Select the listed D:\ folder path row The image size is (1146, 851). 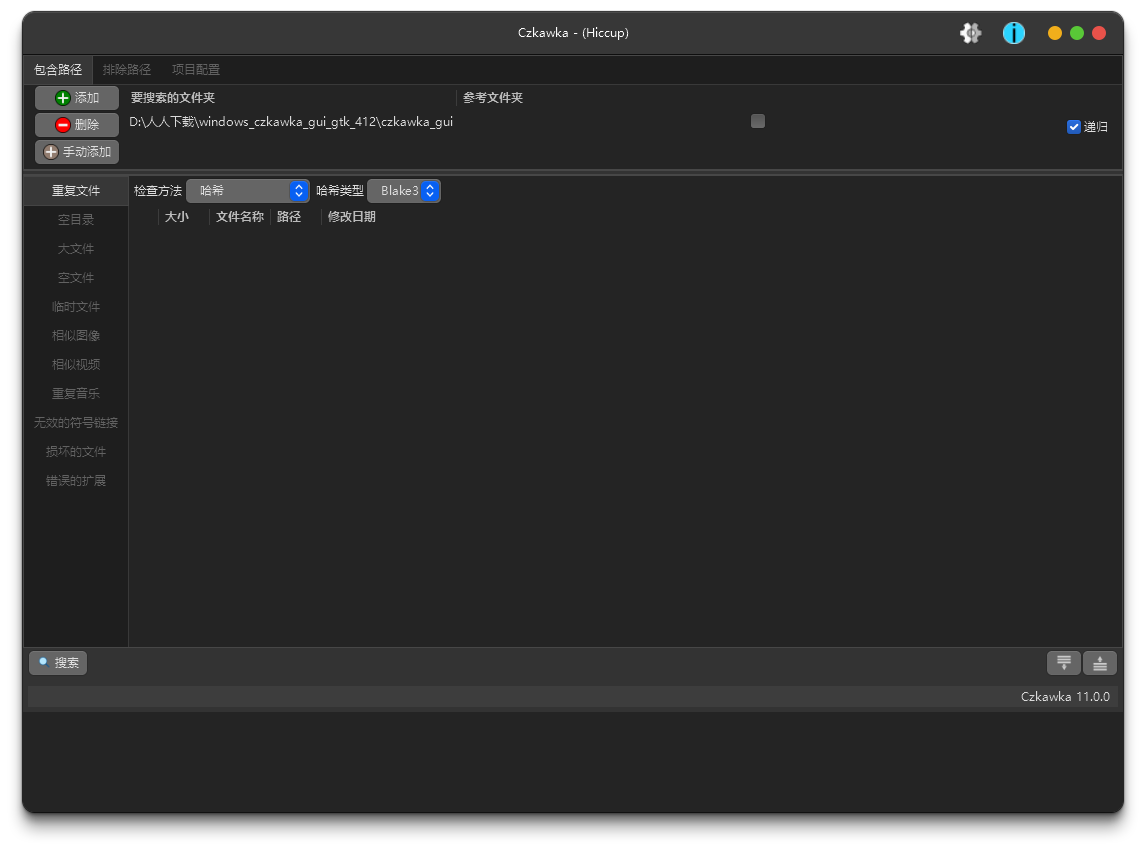click(x=291, y=122)
